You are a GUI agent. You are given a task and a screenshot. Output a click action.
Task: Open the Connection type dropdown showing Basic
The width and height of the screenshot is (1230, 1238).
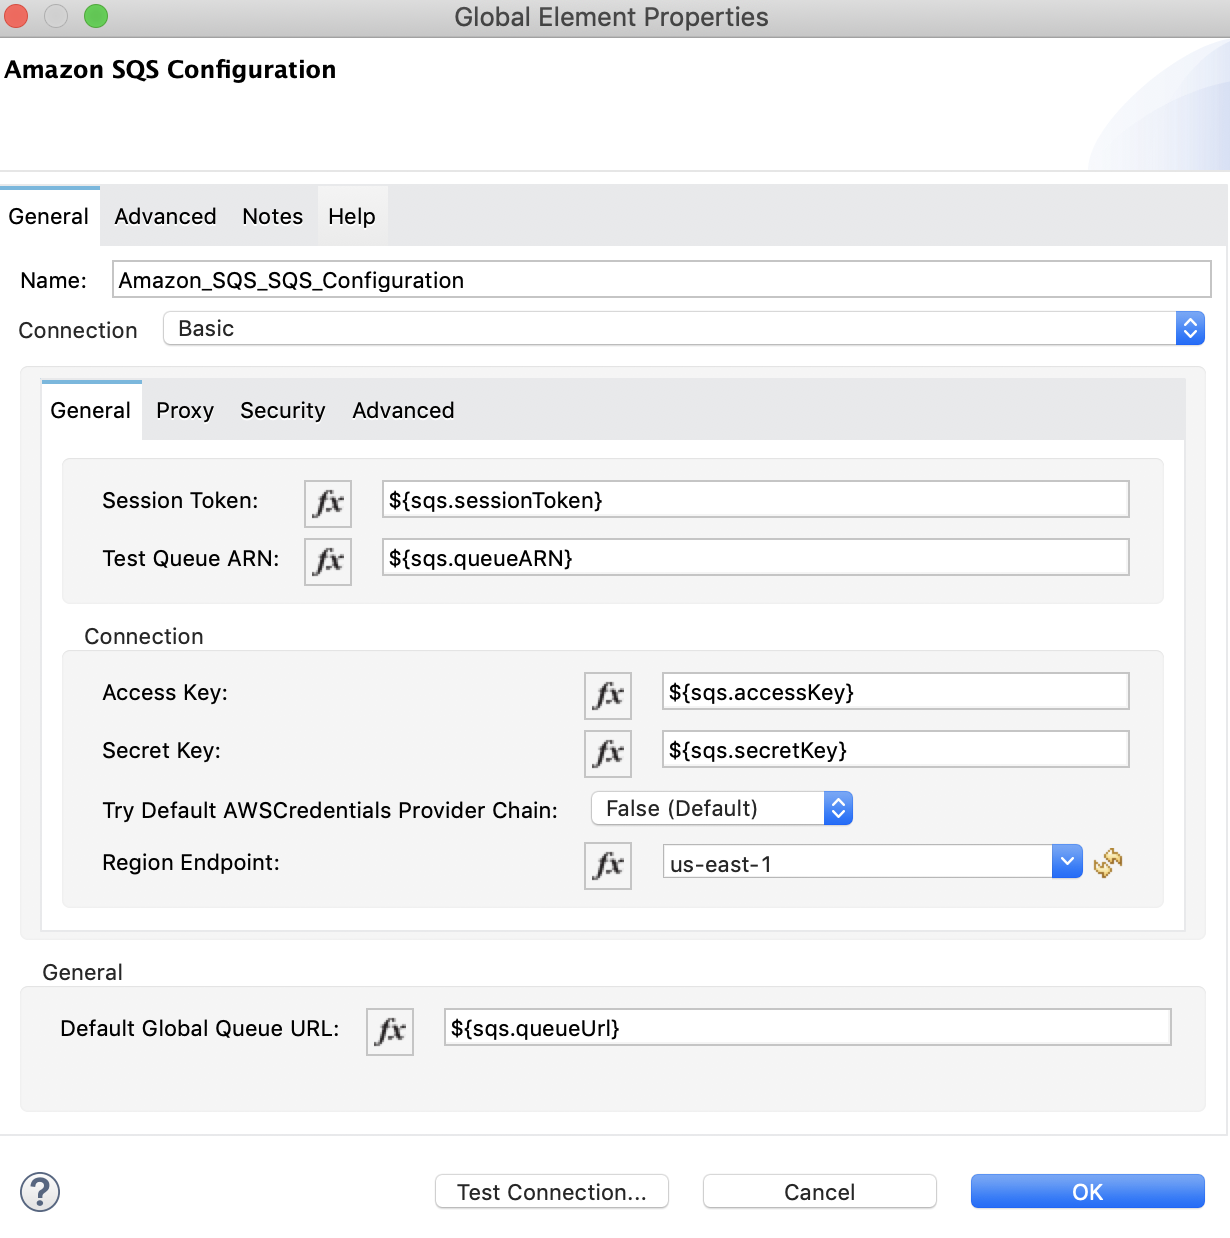pos(684,329)
